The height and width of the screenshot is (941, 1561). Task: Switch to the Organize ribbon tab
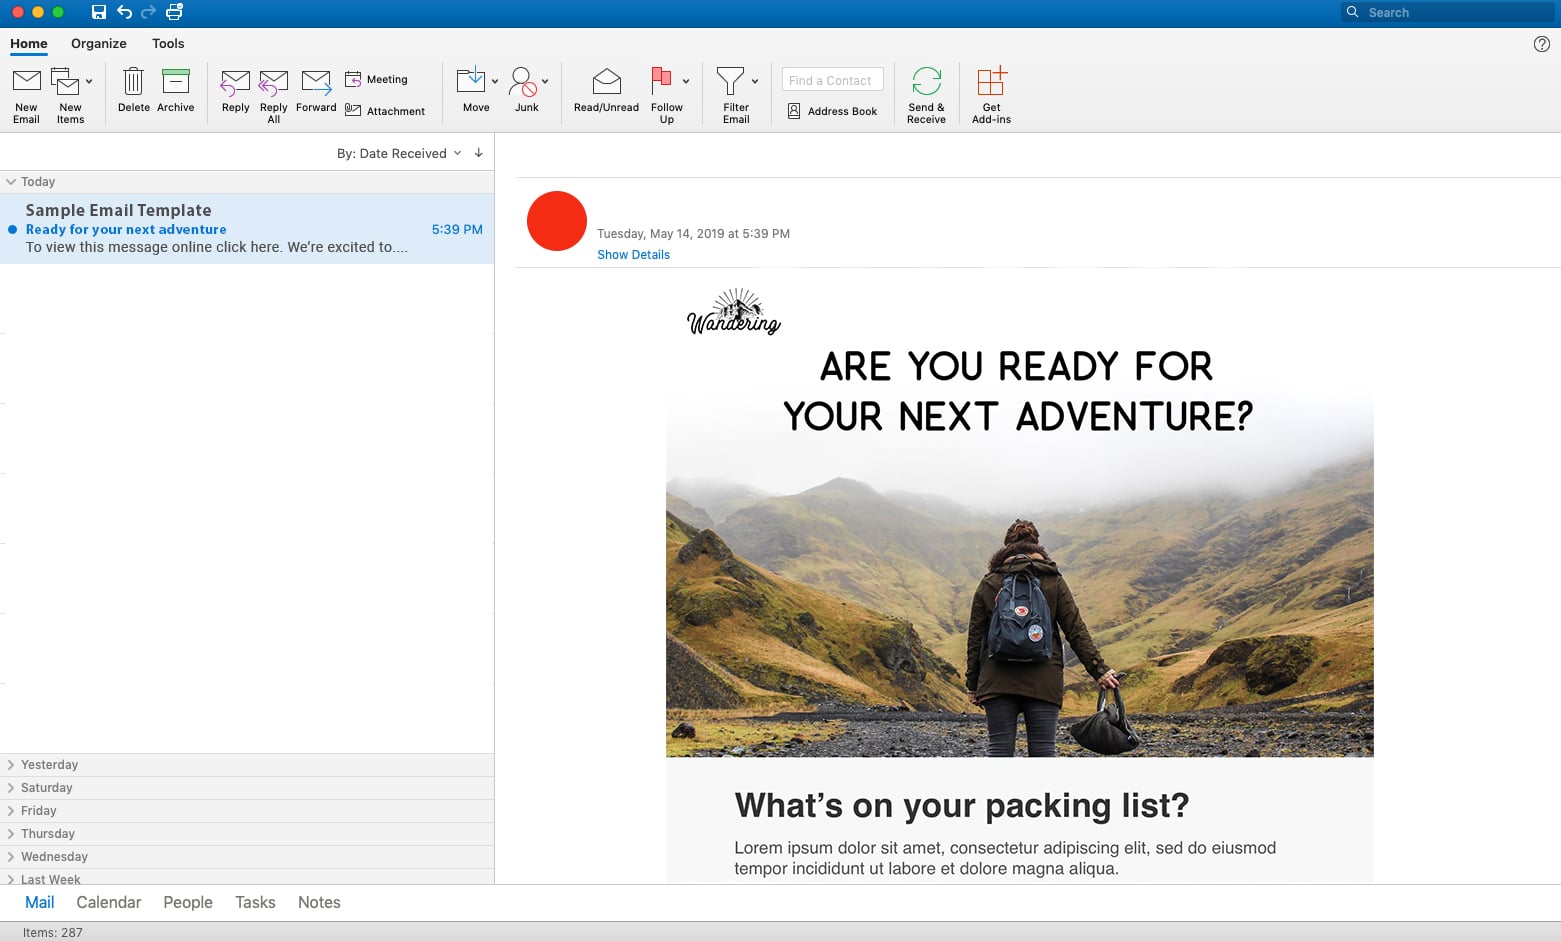click(98, 43)
